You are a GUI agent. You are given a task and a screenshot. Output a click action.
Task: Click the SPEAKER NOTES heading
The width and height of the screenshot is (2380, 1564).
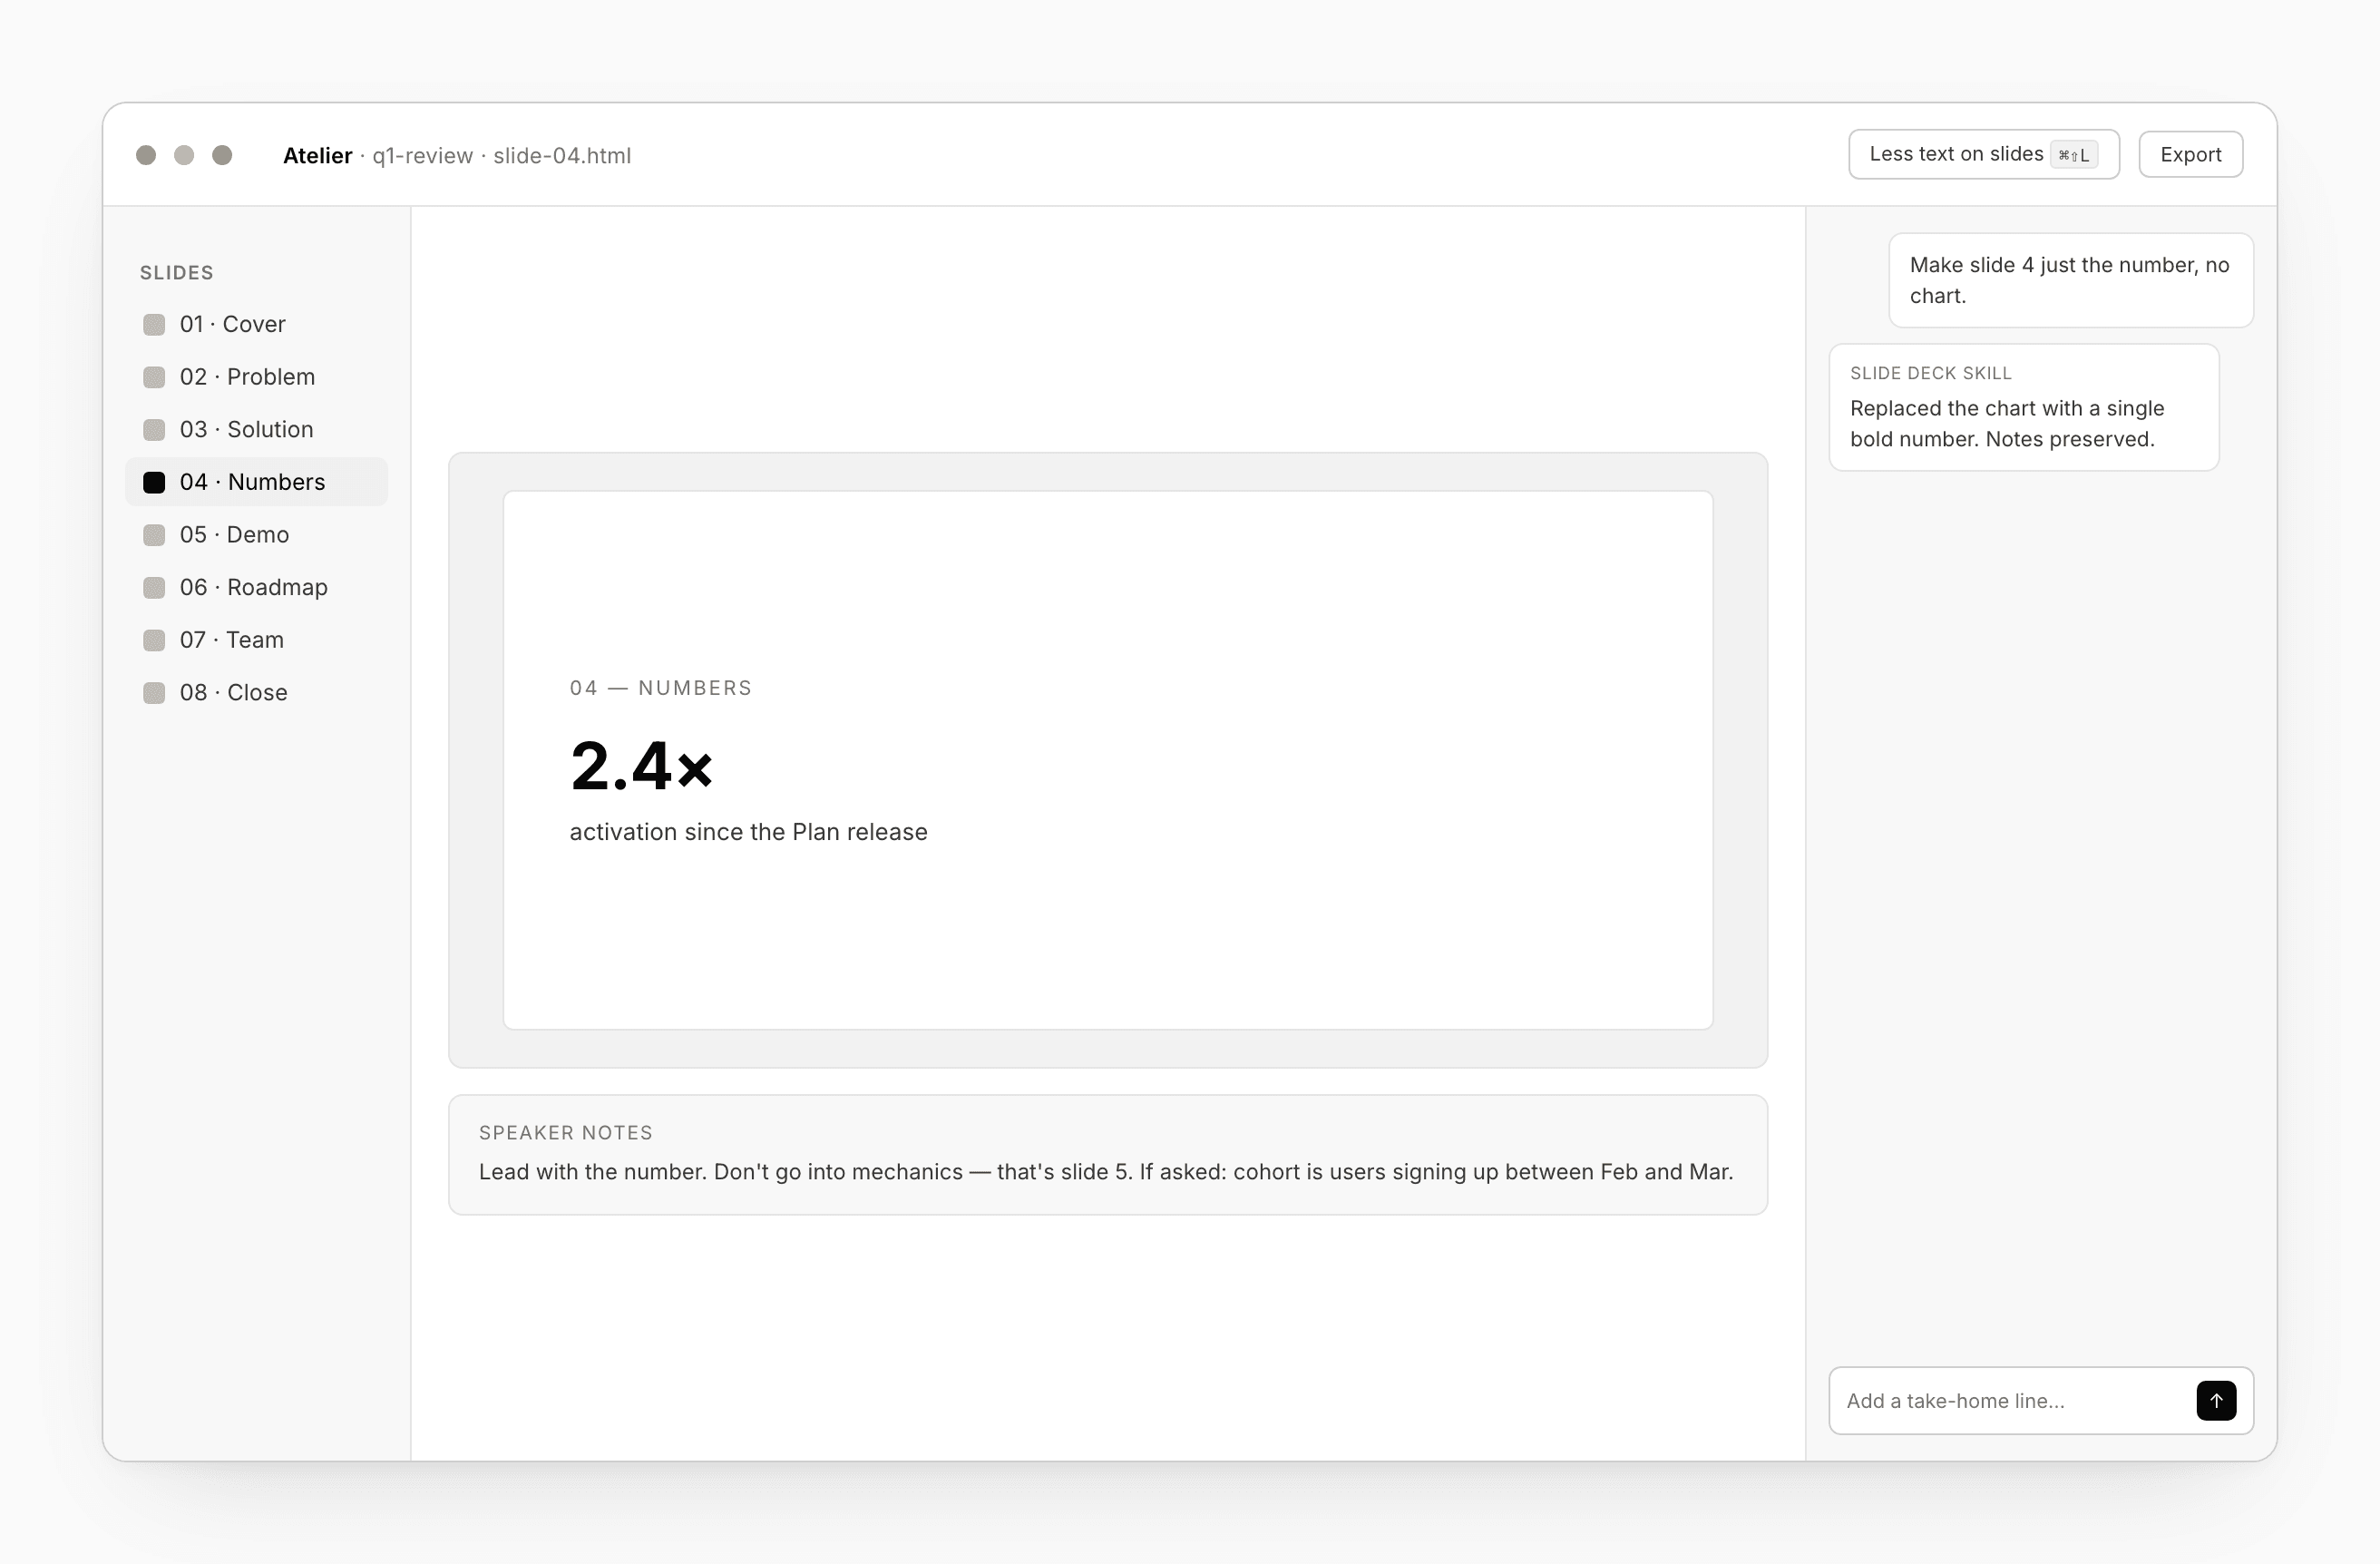(x=565, y=1132)
